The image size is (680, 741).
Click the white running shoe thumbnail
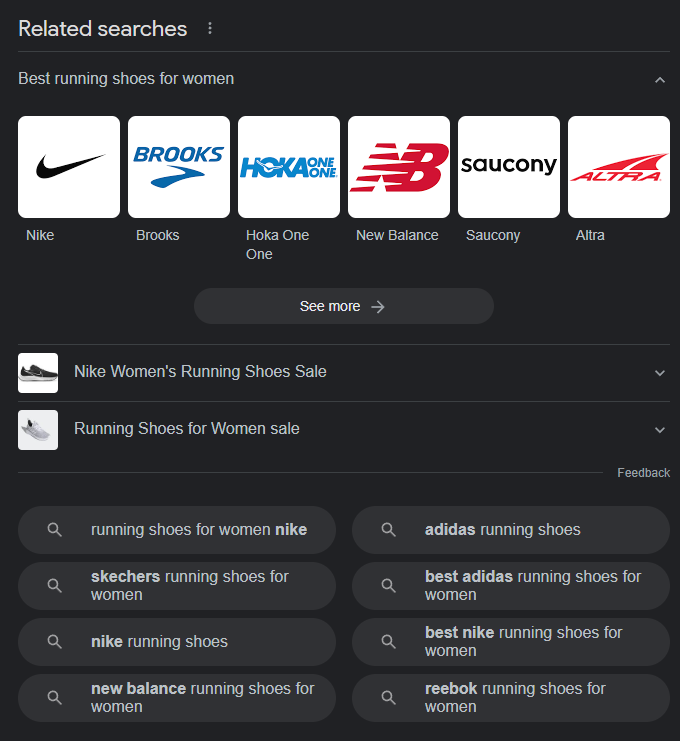tap(38, 430)
